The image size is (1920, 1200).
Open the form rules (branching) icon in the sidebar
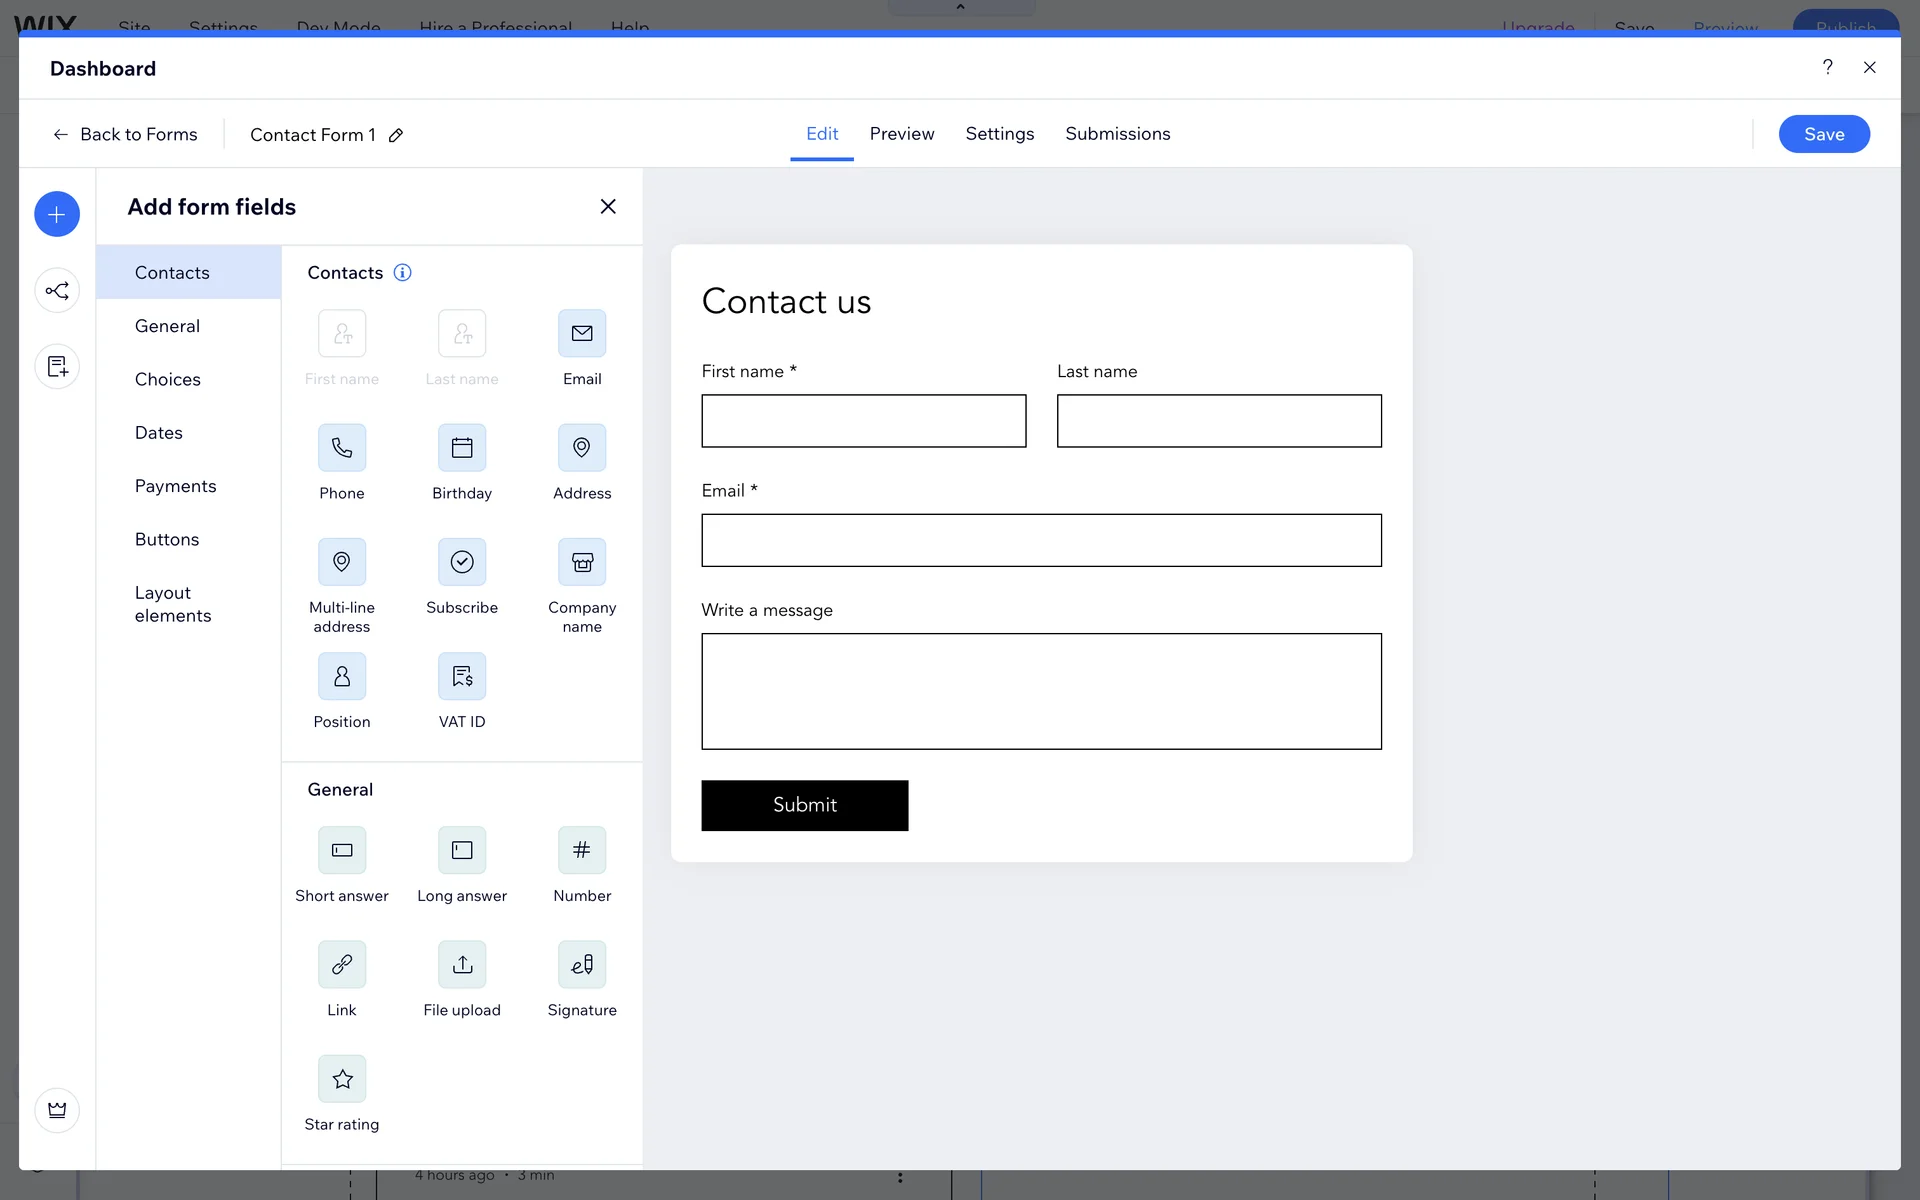click(x=57, y=291)
